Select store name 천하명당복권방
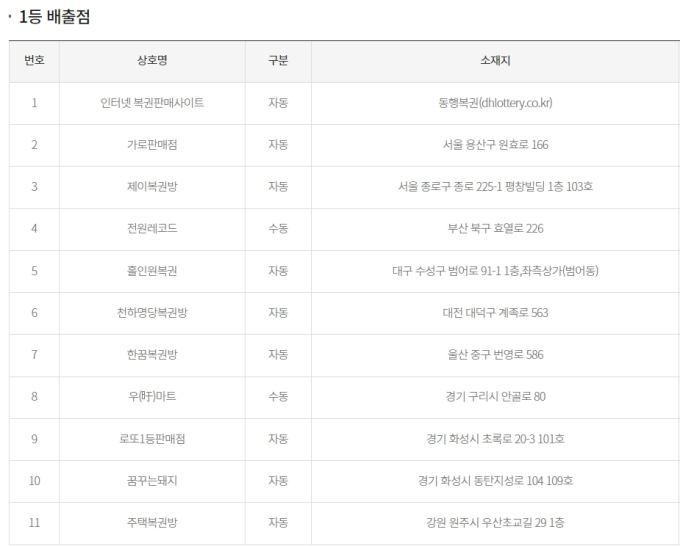The height and width of the screenshot is (546, 680). (x=152, y=313)
